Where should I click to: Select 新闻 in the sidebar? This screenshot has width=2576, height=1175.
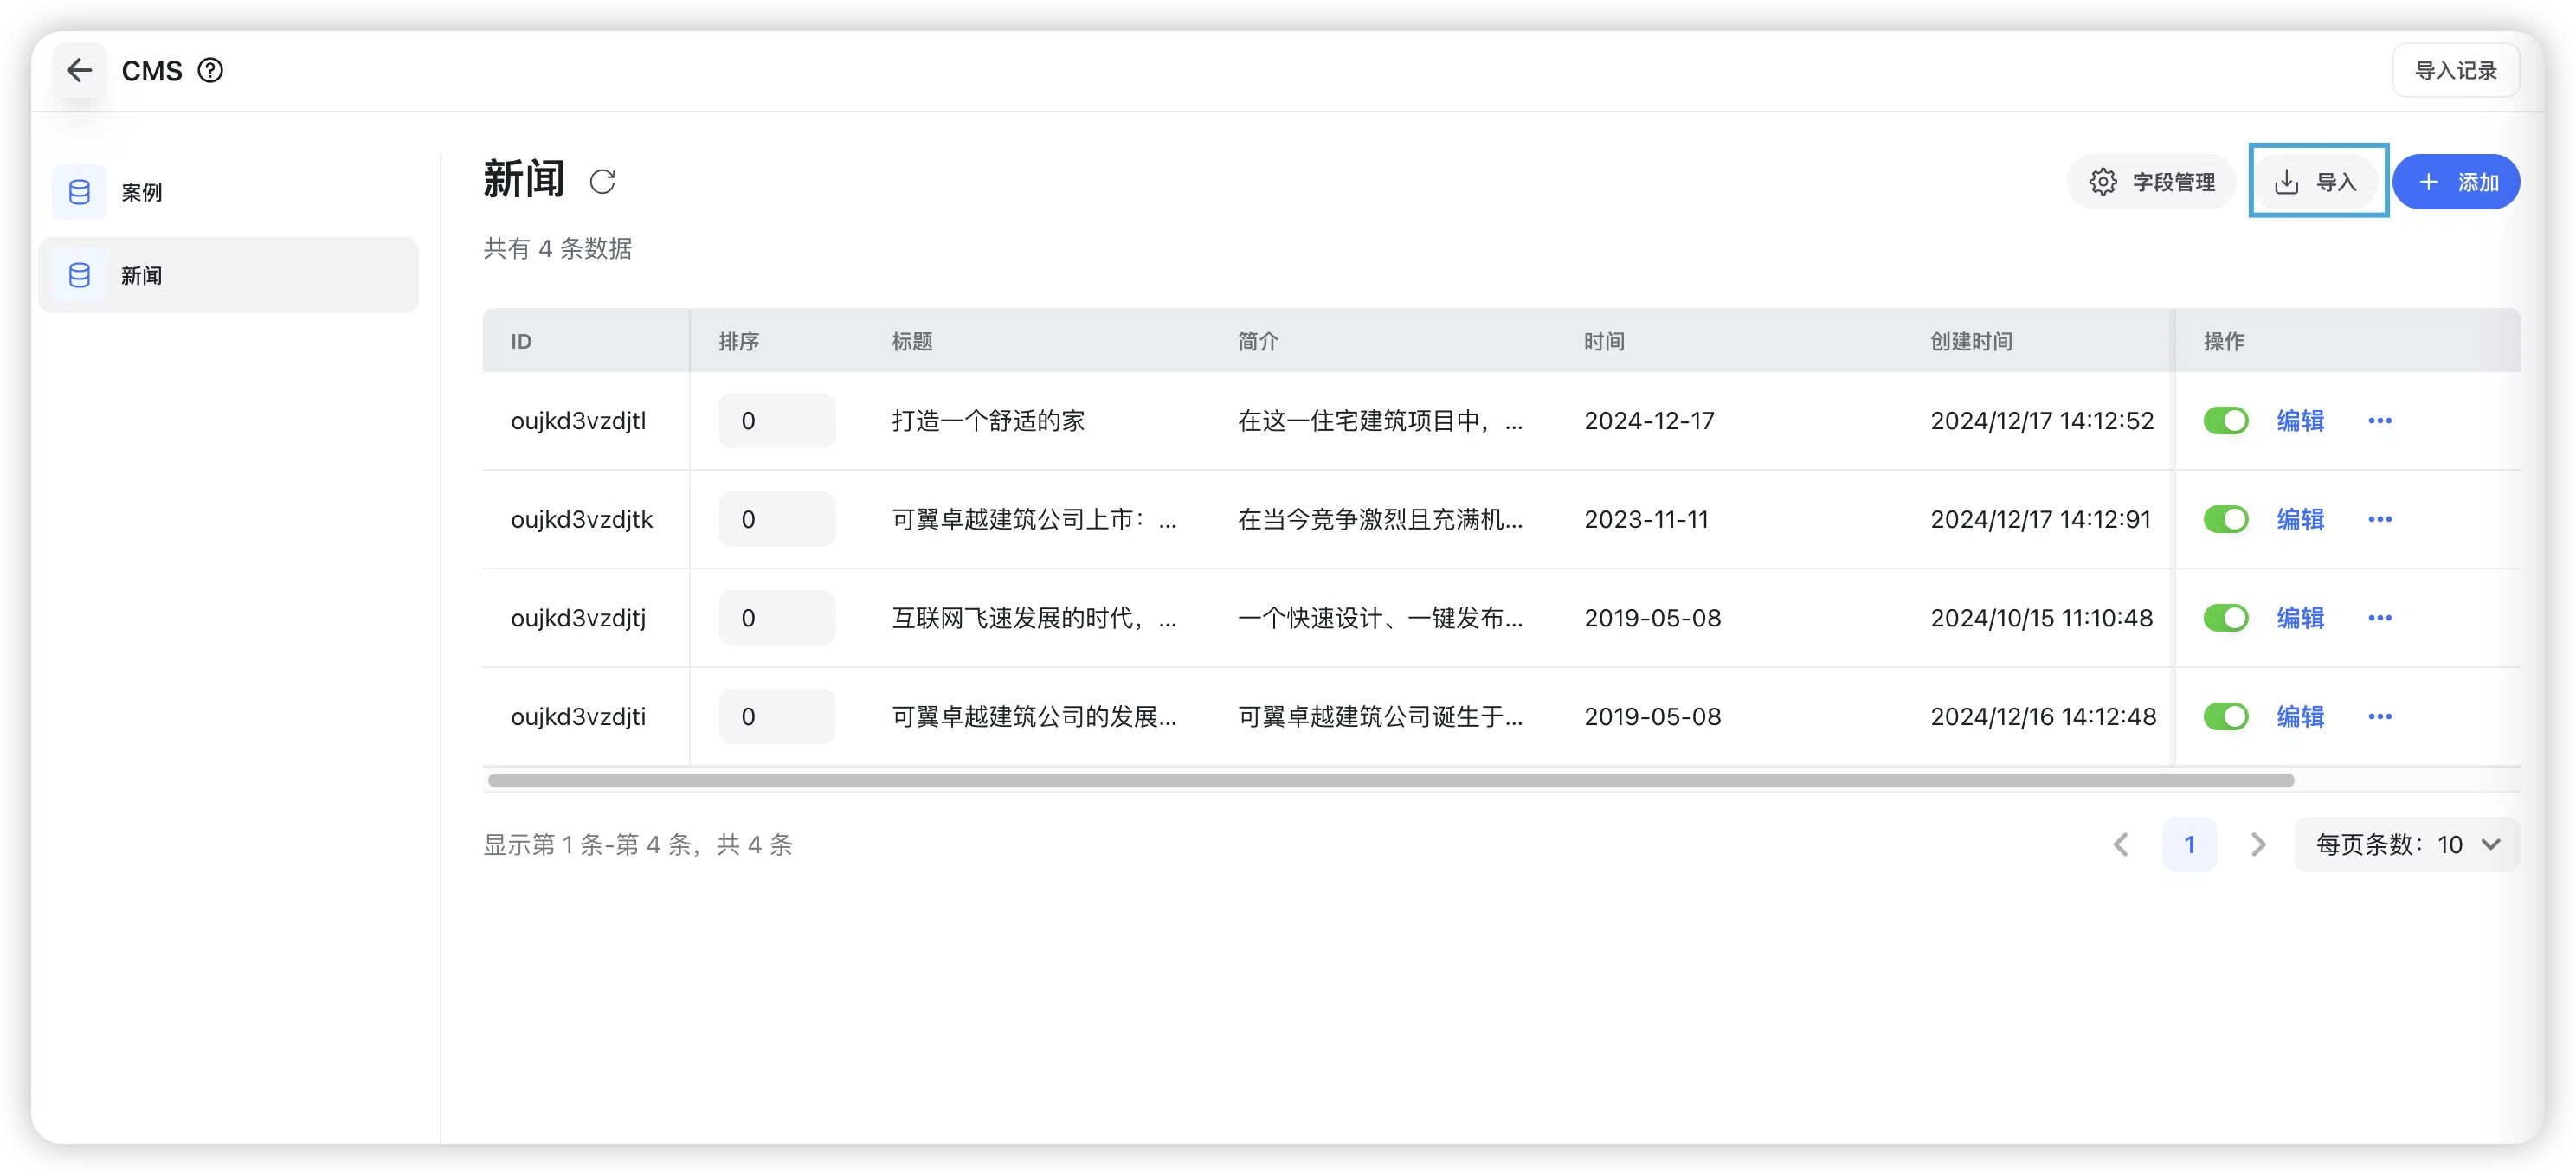[228, 275]
